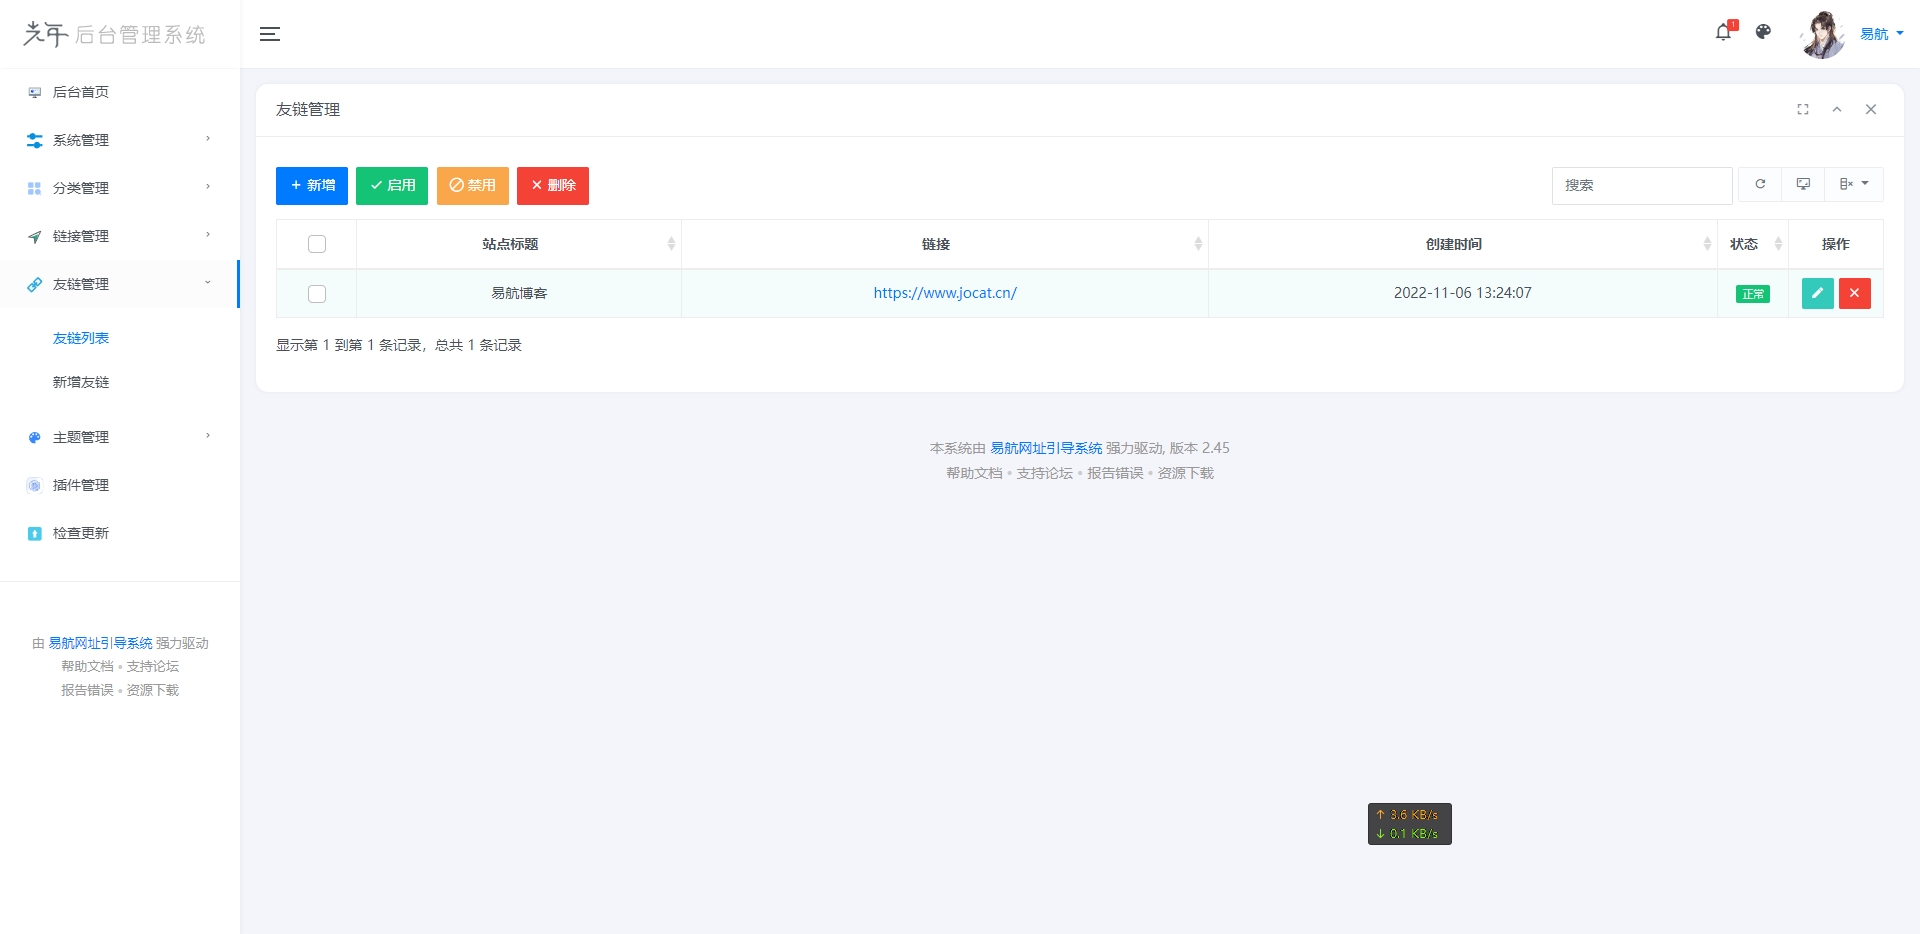Go to 新增友链 in sidebar

point(81,382)
